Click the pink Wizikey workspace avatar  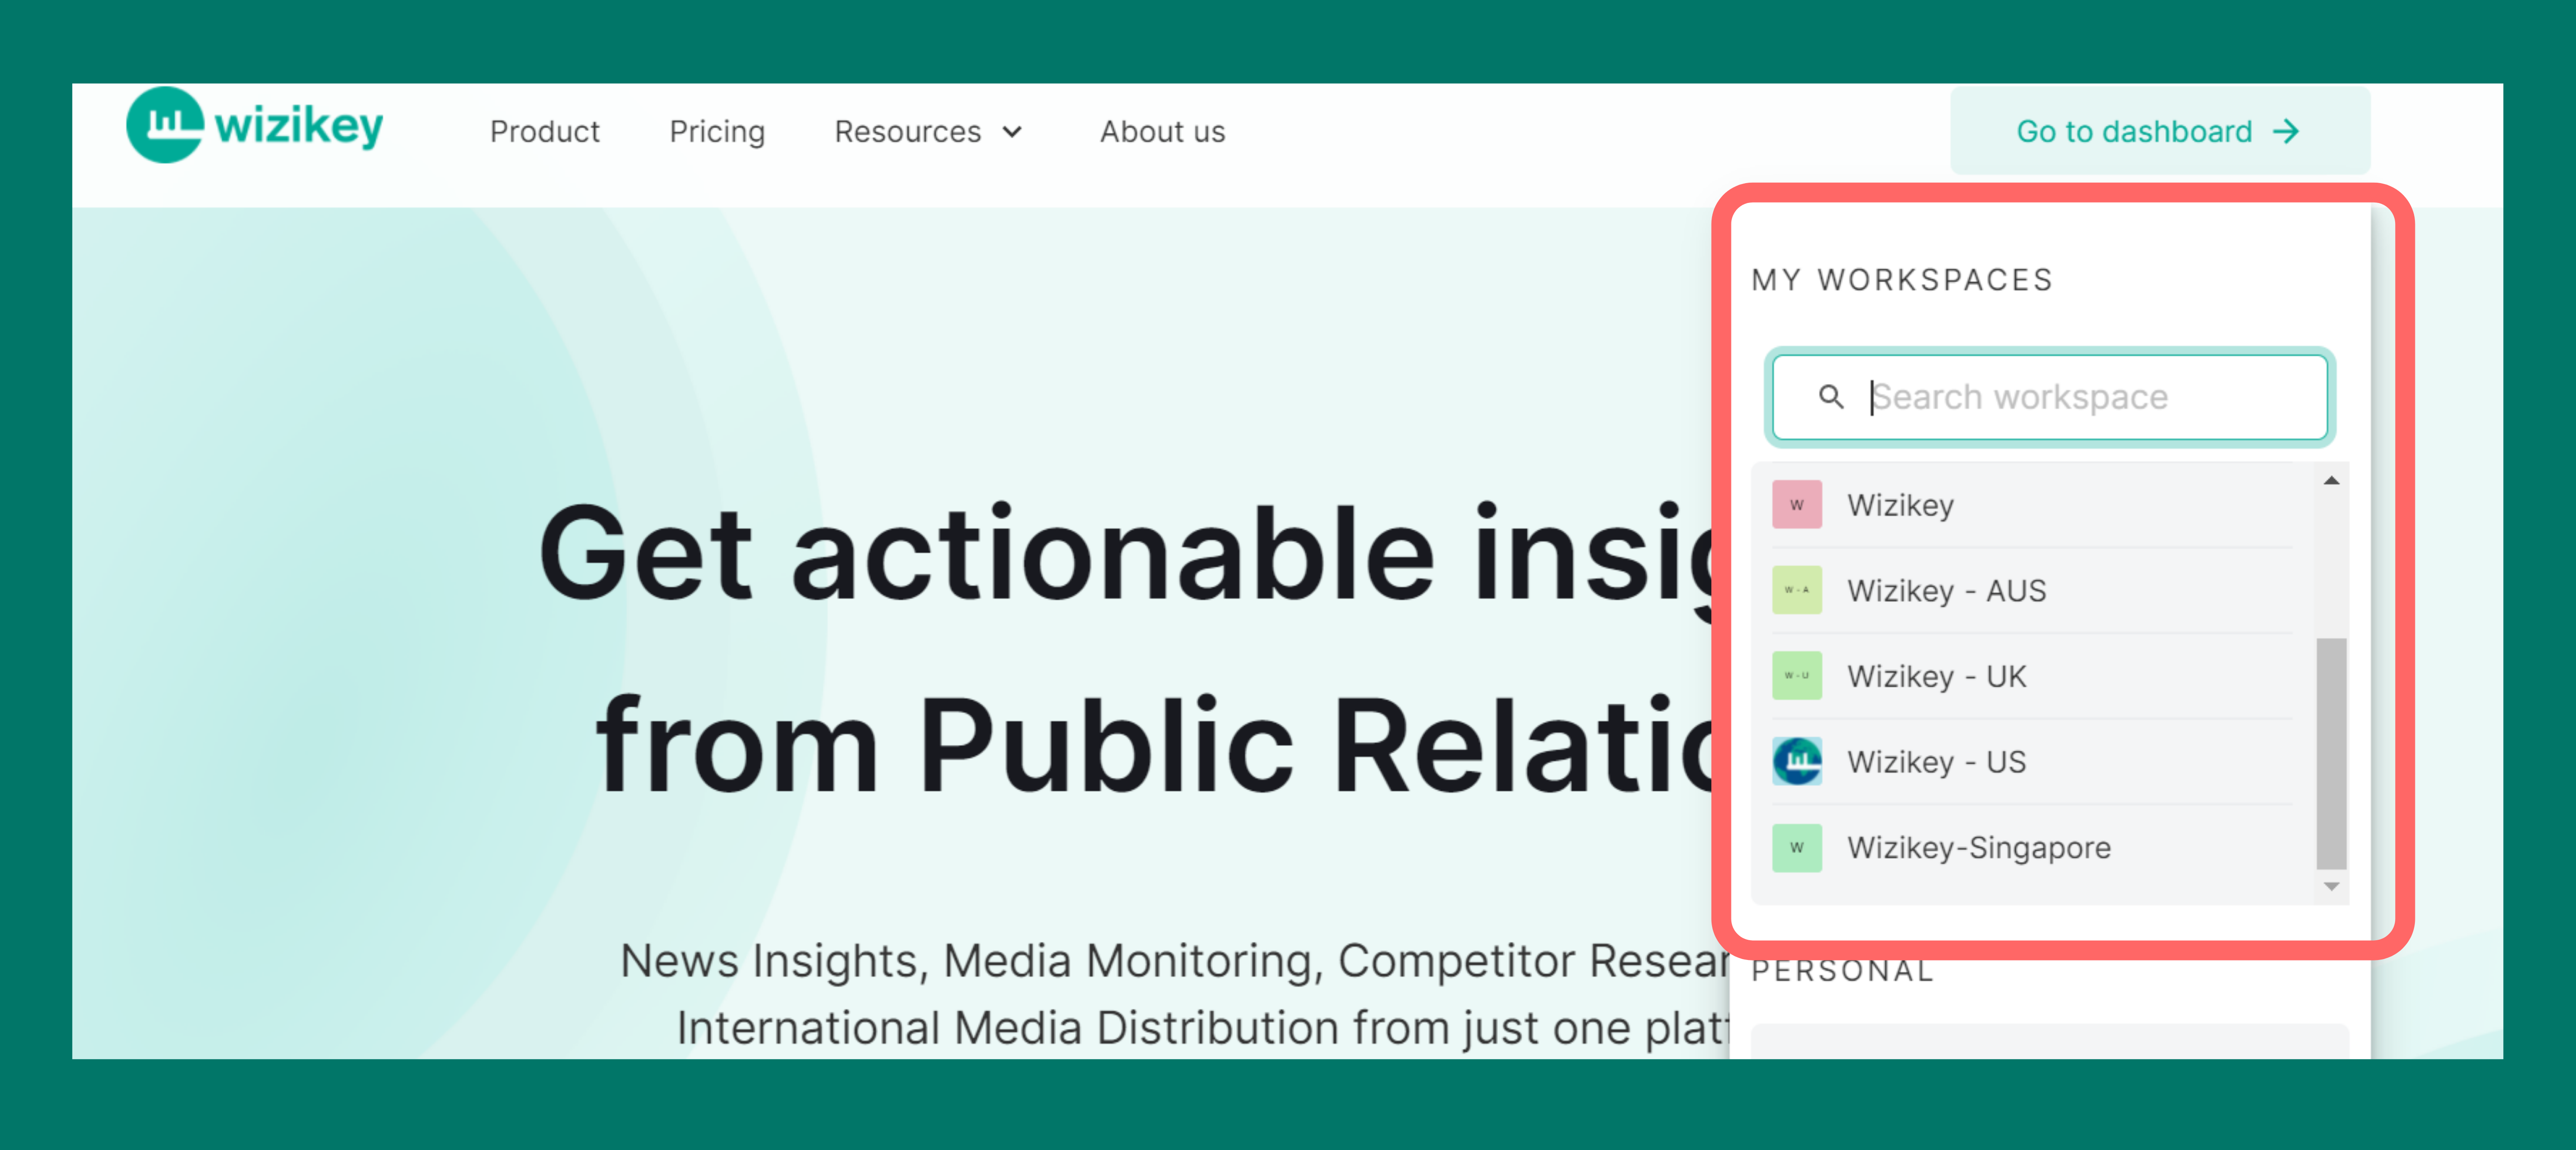(1796, 505)
